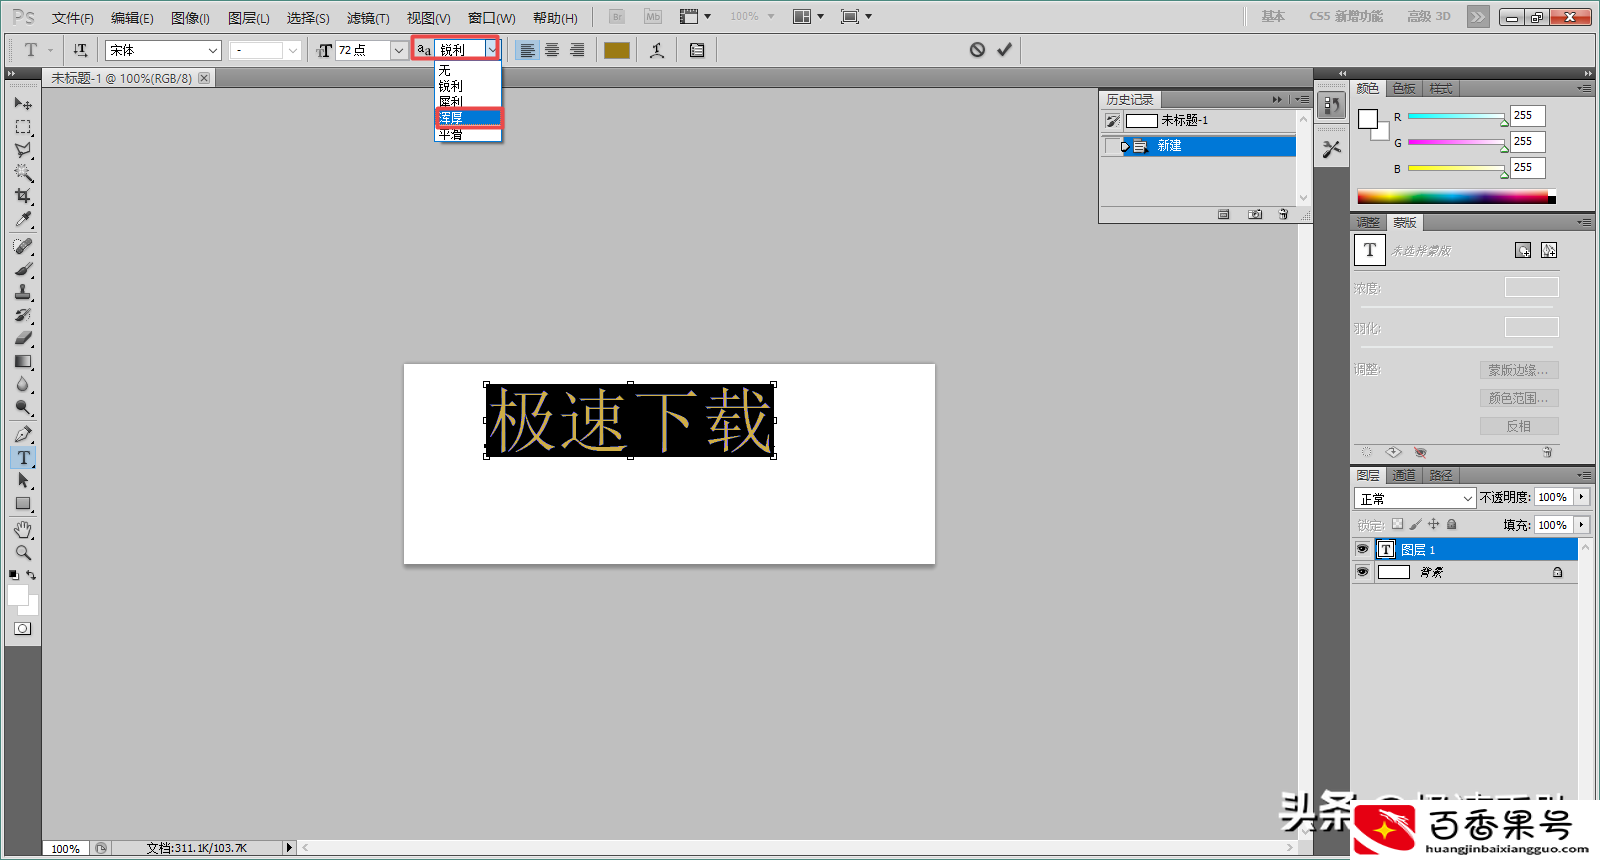Swap foreground and background colors
This screenshot has height=860, width=1600.
coord(31,575)
